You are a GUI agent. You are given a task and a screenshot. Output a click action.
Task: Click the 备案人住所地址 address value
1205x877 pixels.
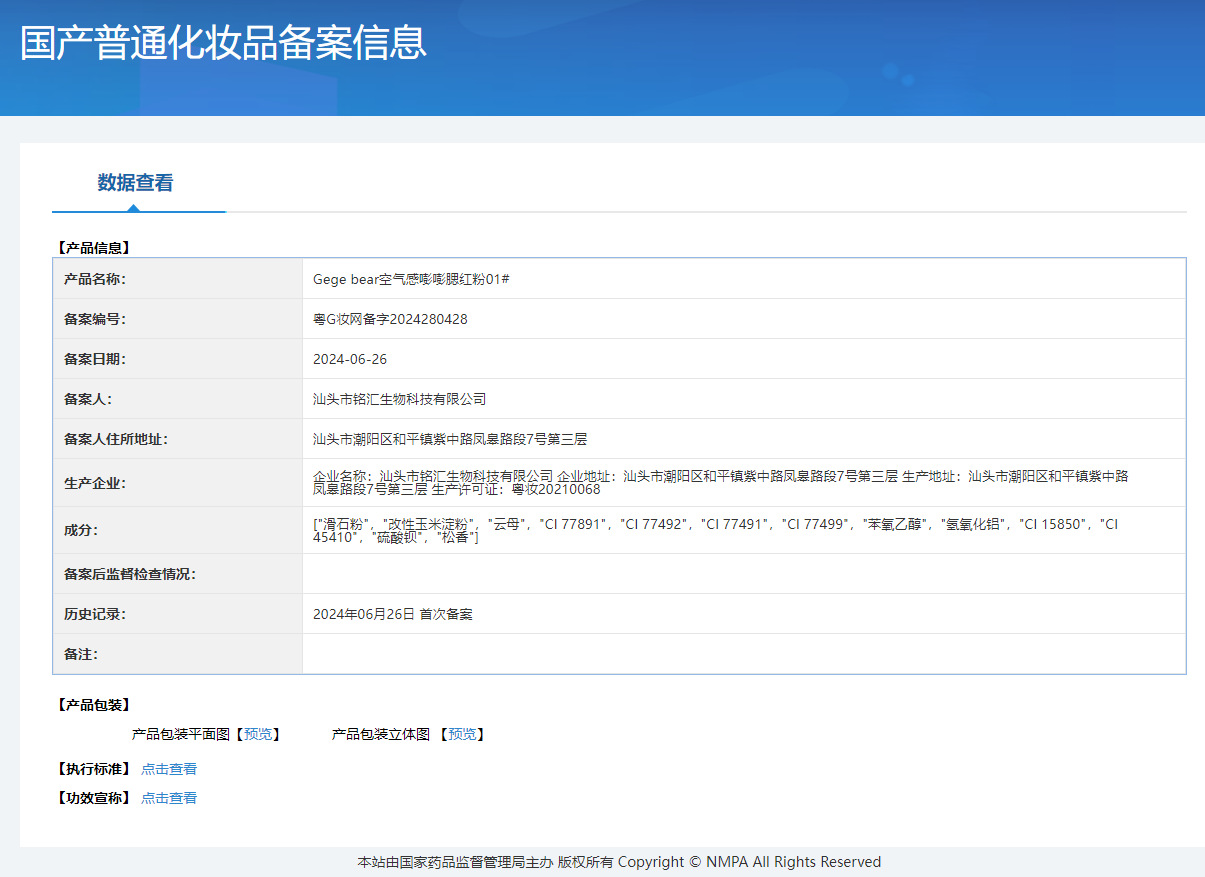click(x=450, y=439)
